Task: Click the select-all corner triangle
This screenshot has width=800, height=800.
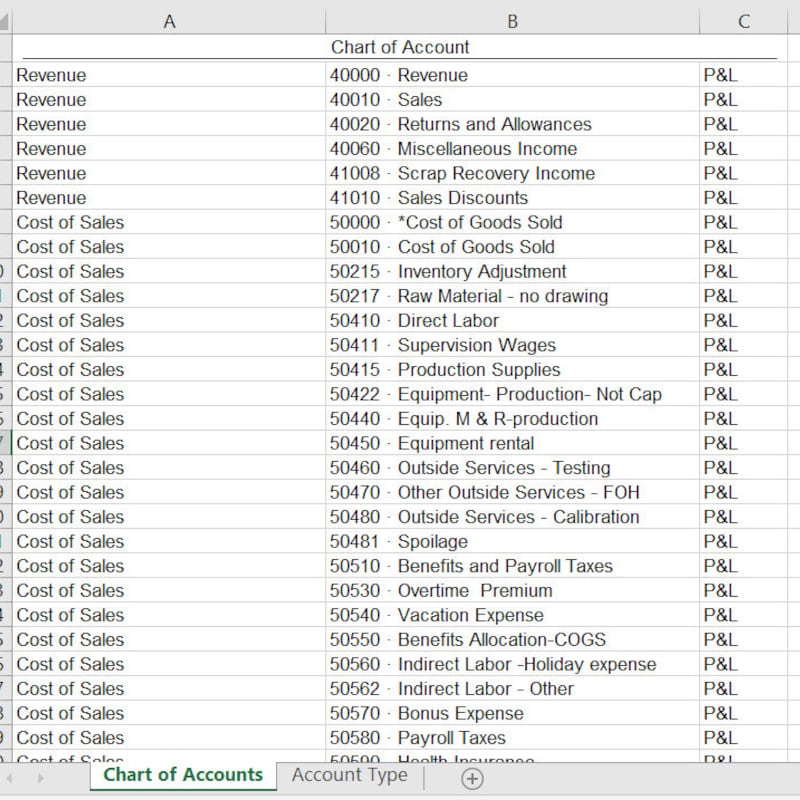Action: point(4,21)
